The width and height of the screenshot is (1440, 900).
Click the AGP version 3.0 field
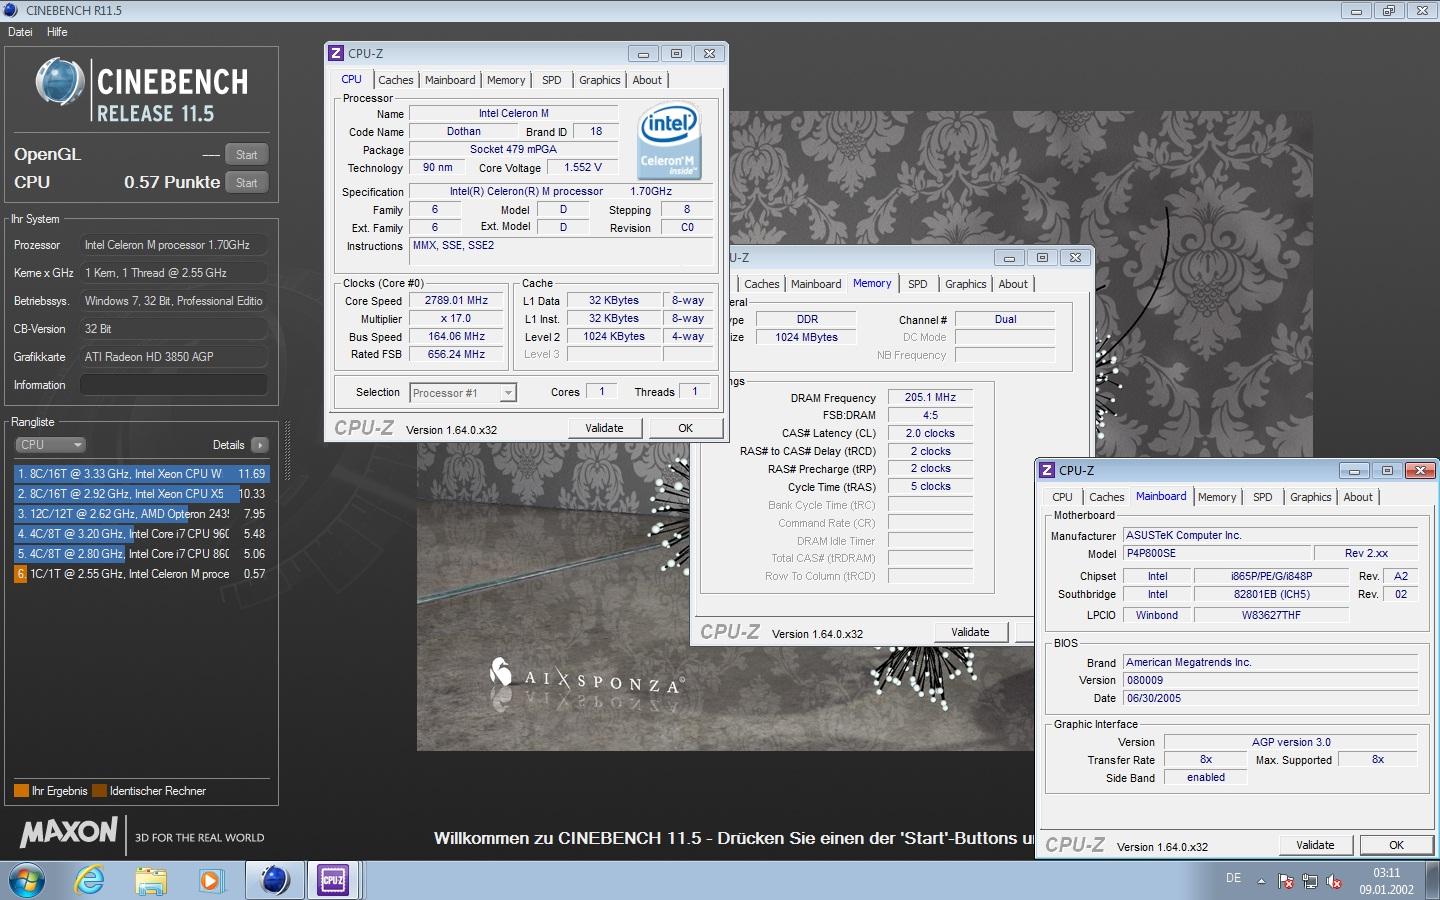1291,742
